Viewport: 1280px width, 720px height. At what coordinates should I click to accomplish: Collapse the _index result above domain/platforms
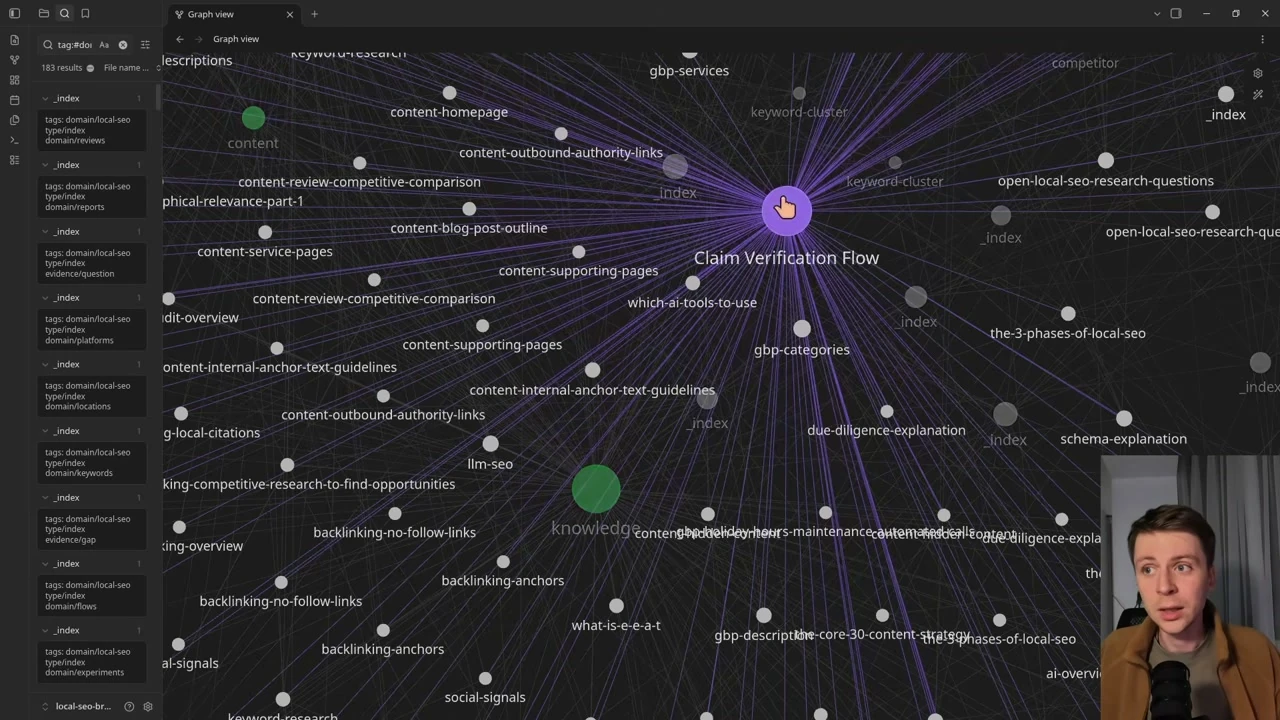45,298
